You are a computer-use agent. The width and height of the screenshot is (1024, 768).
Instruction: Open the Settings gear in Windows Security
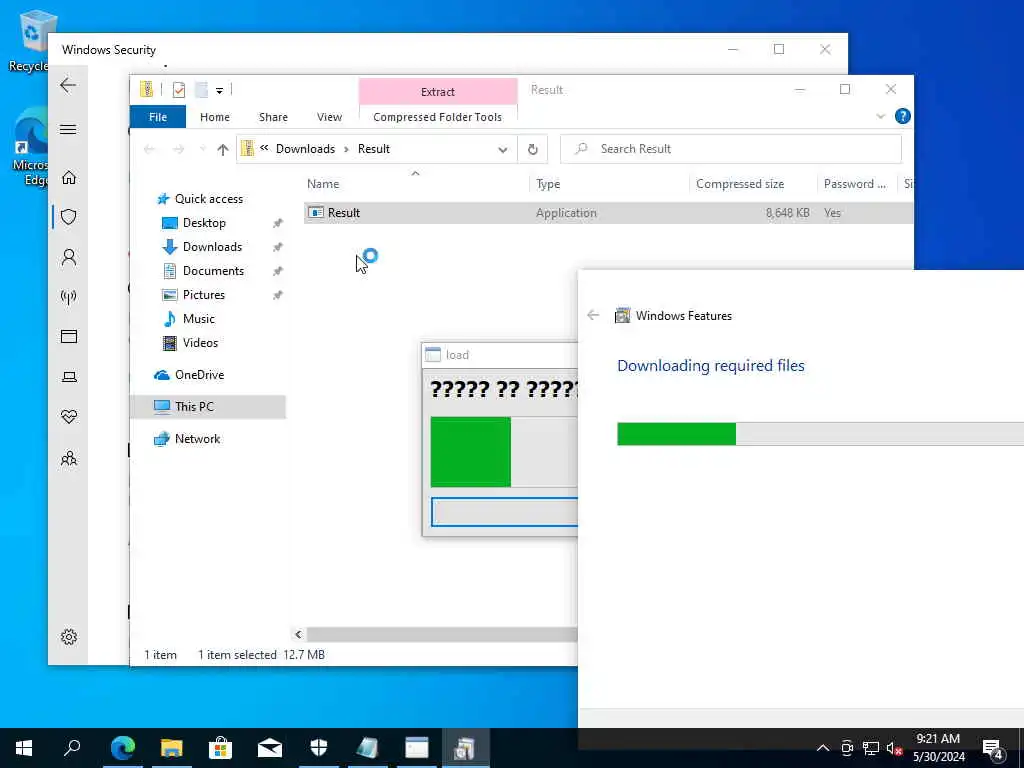tap(69, 637)
